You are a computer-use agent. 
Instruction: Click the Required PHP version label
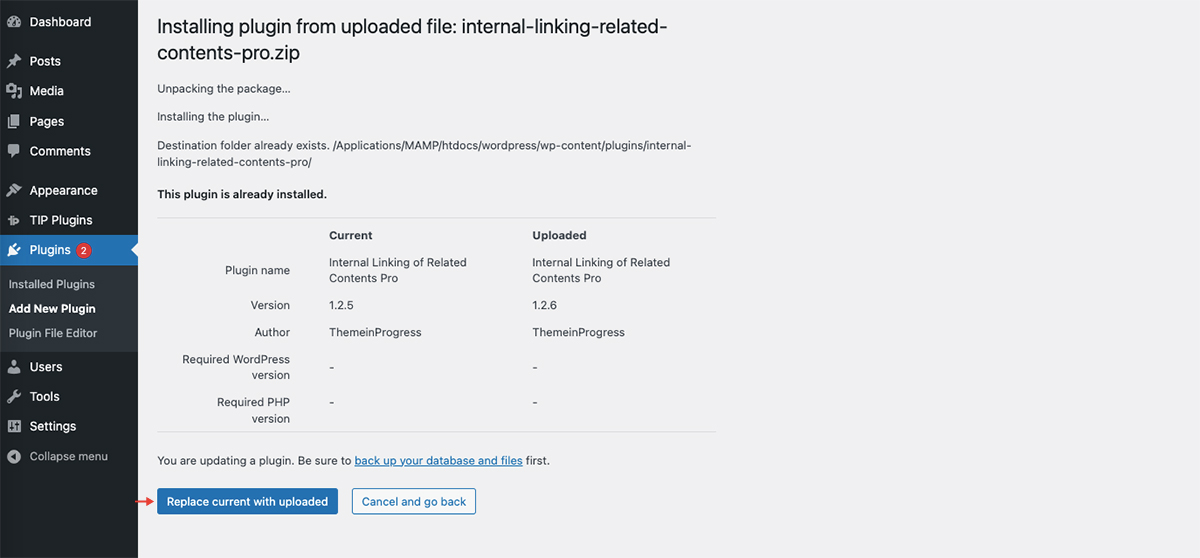253,411
